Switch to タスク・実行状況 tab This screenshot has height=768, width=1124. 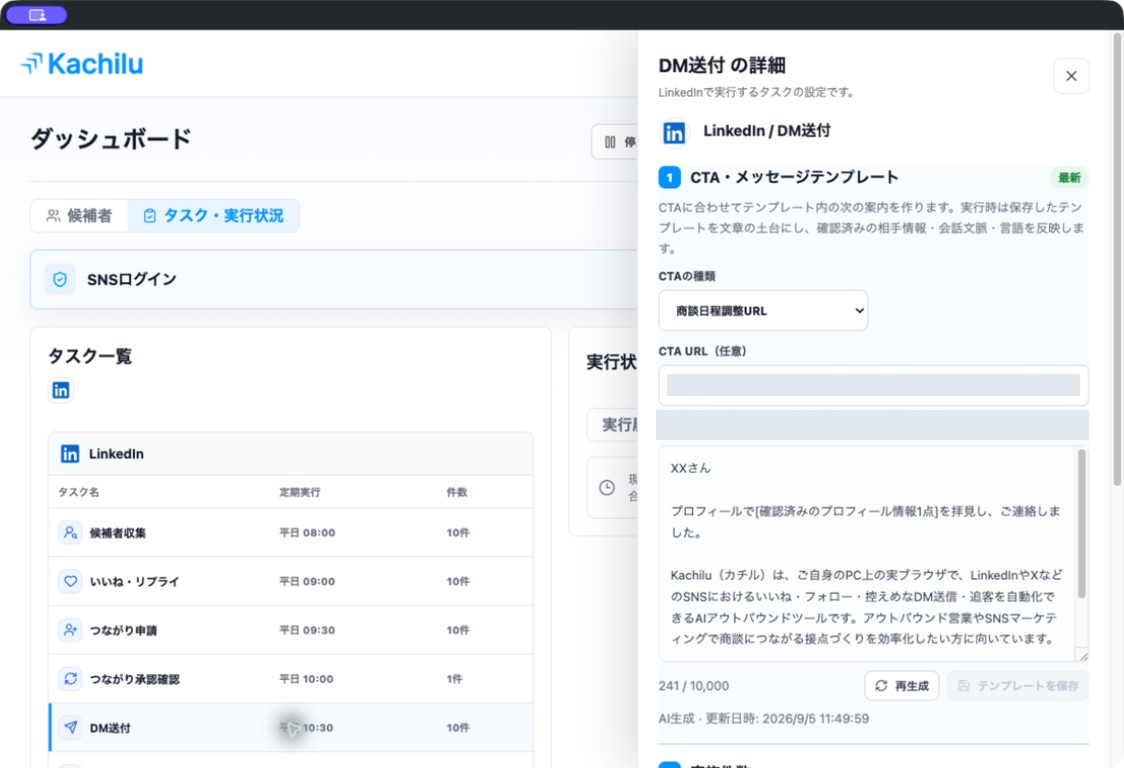[x=214, y=216]
